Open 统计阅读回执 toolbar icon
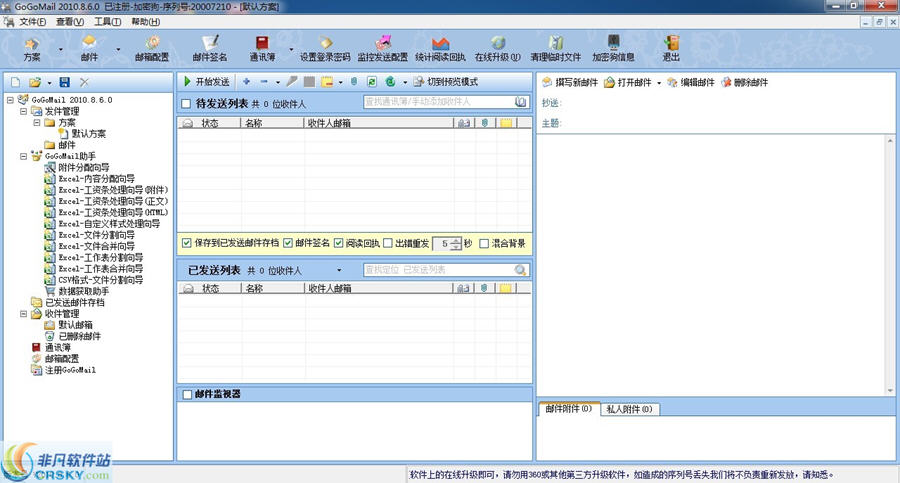The width and height of the screenshot is (900, 483). [440, 49]
